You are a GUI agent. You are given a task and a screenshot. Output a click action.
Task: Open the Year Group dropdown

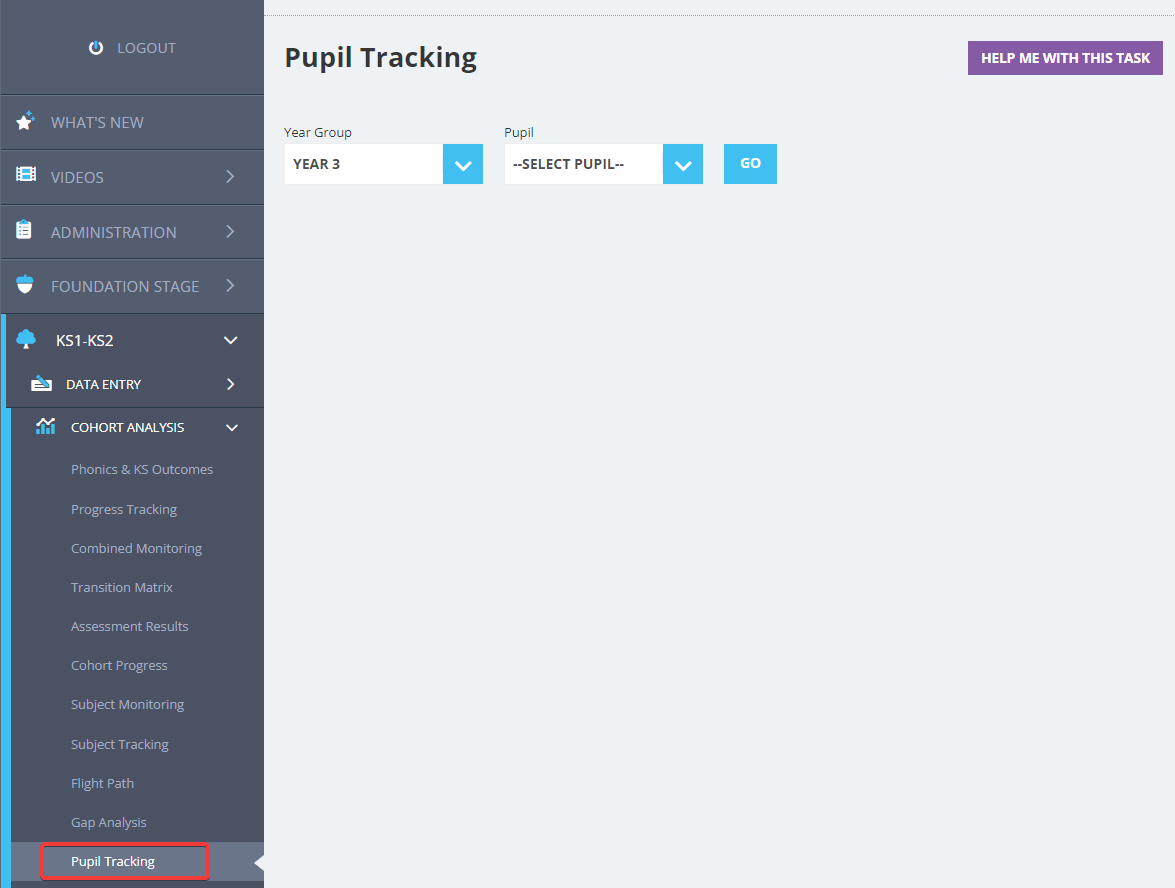462,163
